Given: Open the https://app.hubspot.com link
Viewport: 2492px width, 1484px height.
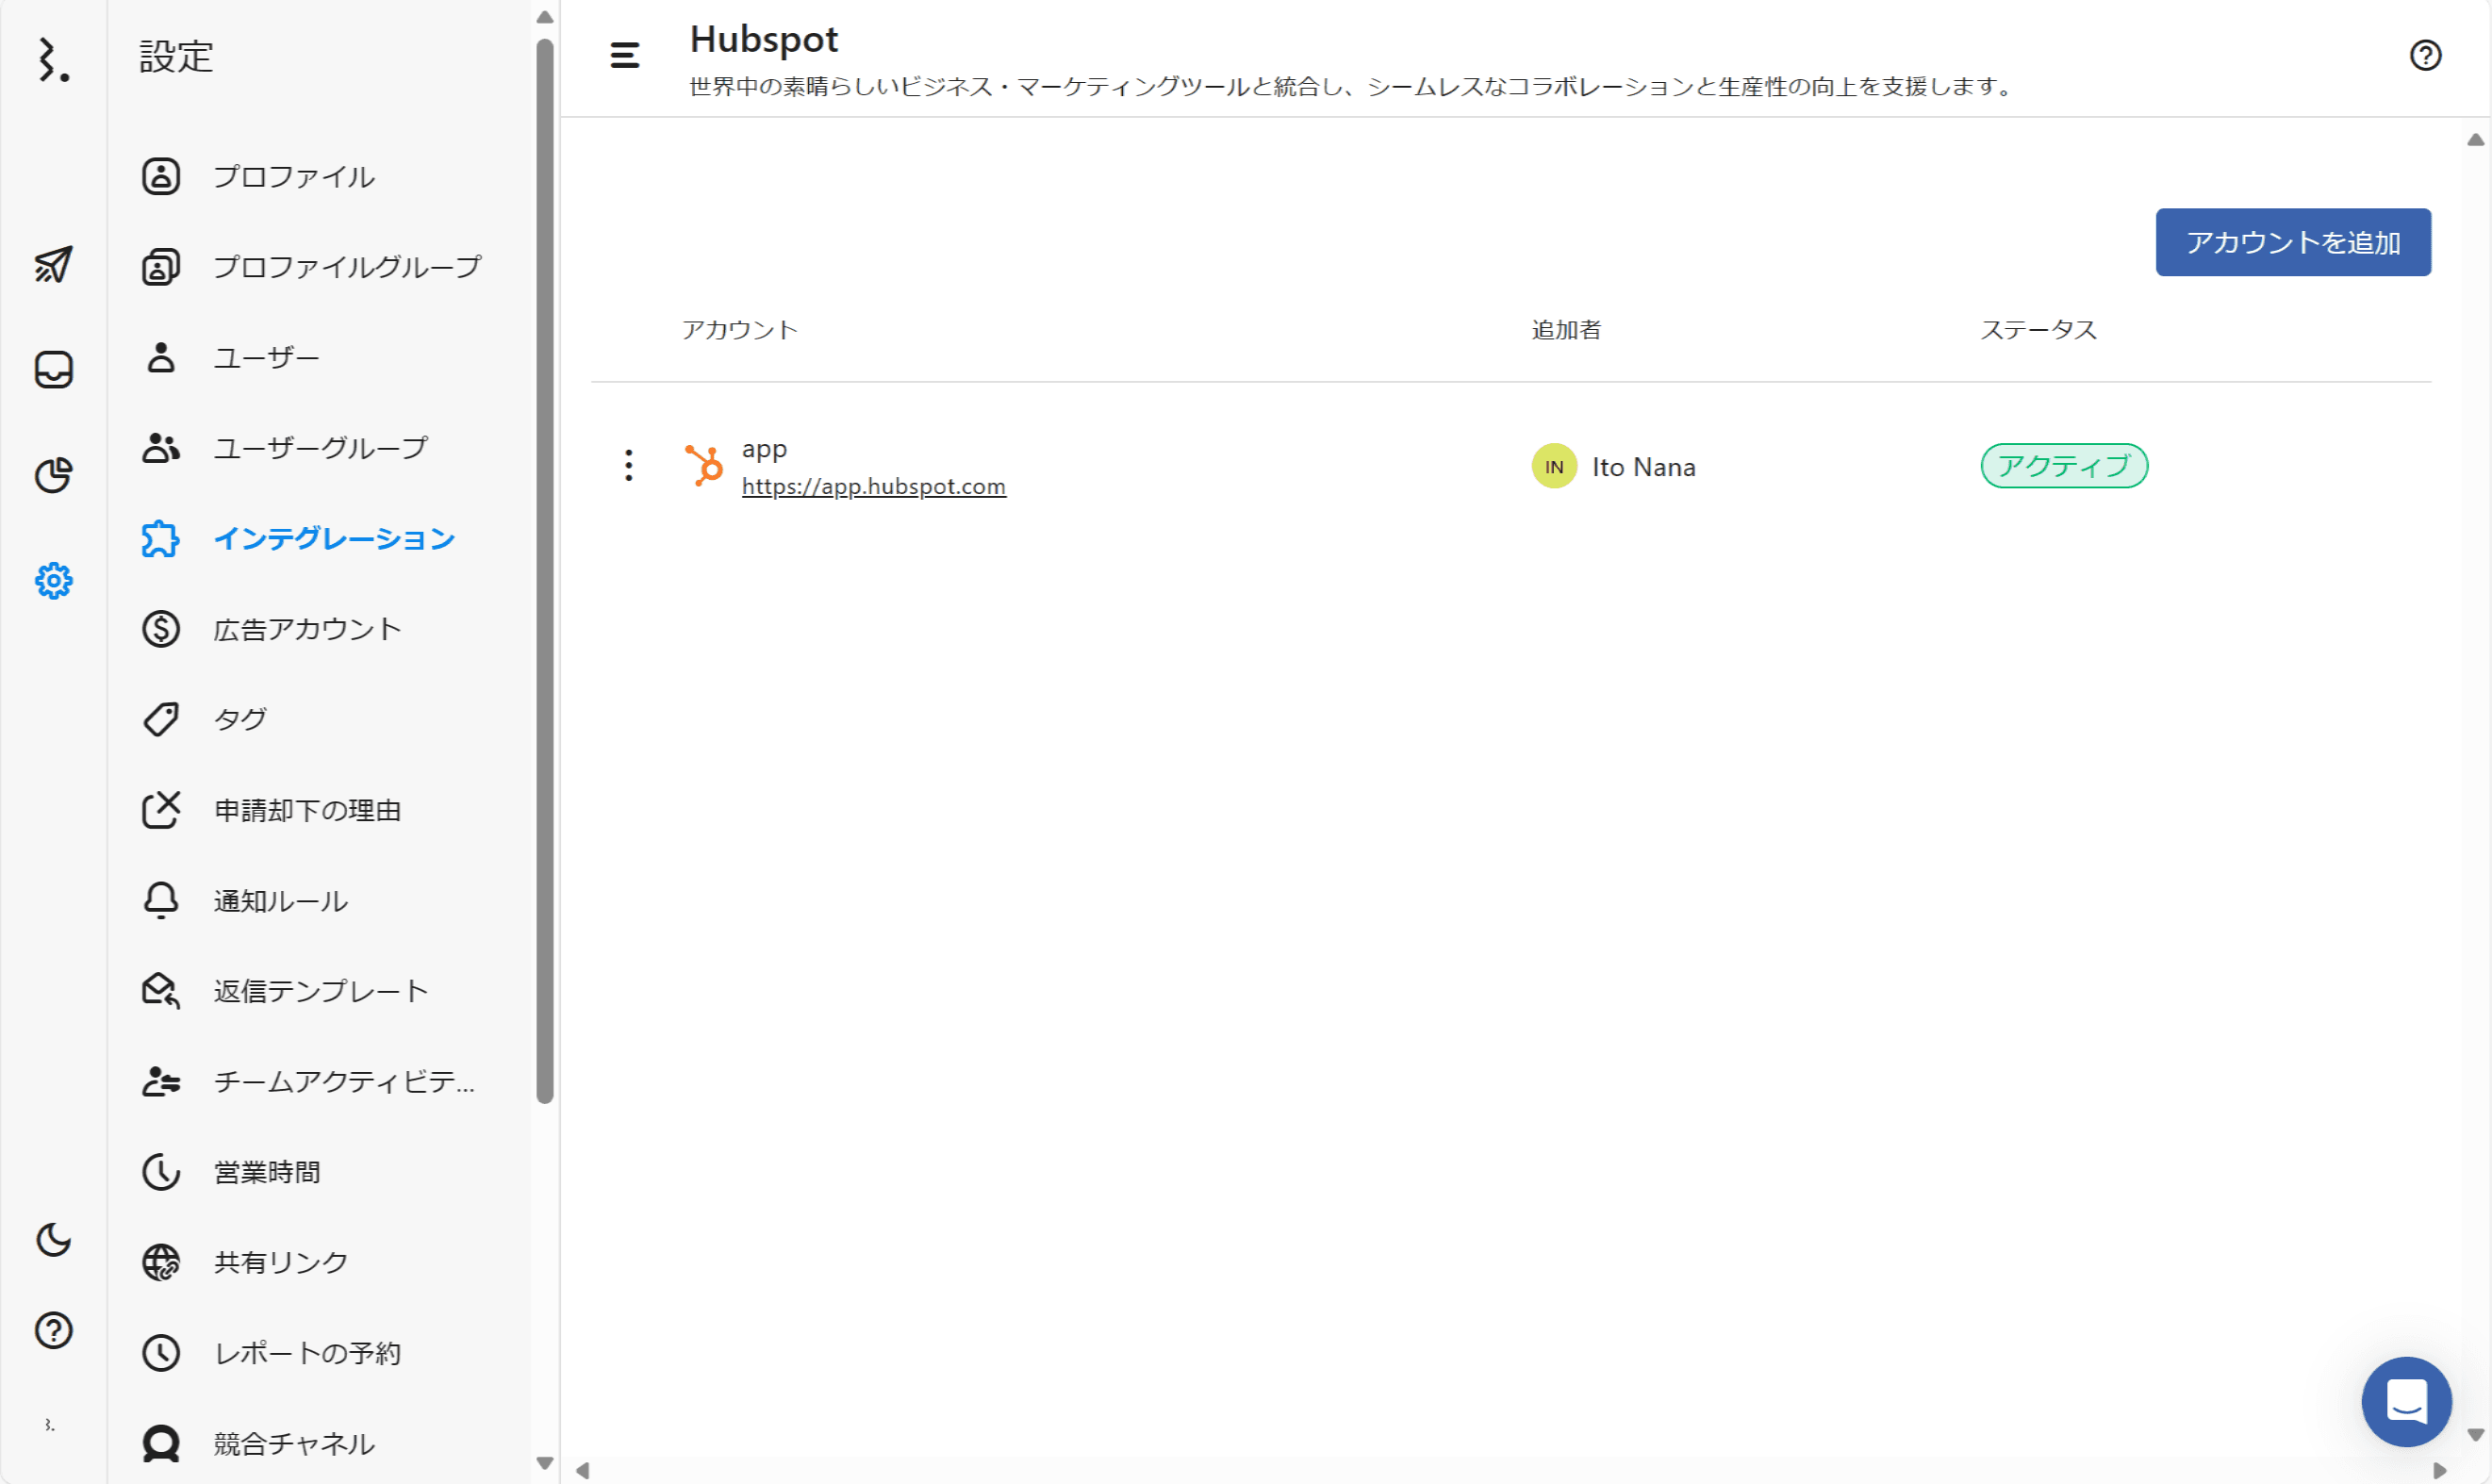Looking at the screenshot, I should point(873,487).
